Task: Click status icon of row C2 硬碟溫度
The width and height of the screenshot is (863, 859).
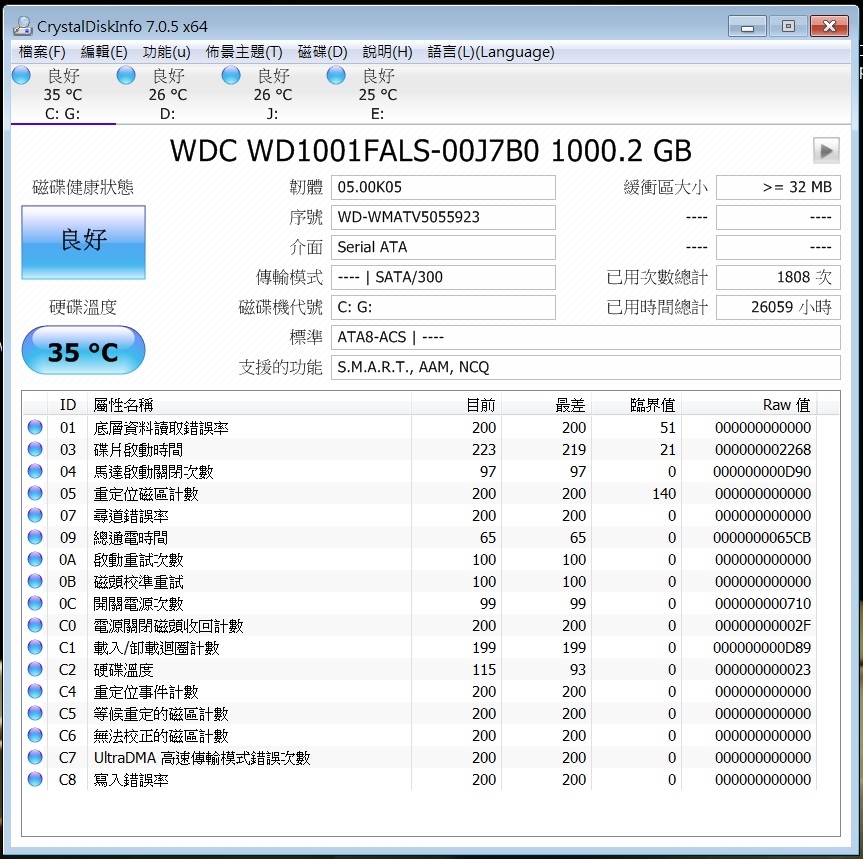Action: tap(35, 669)
